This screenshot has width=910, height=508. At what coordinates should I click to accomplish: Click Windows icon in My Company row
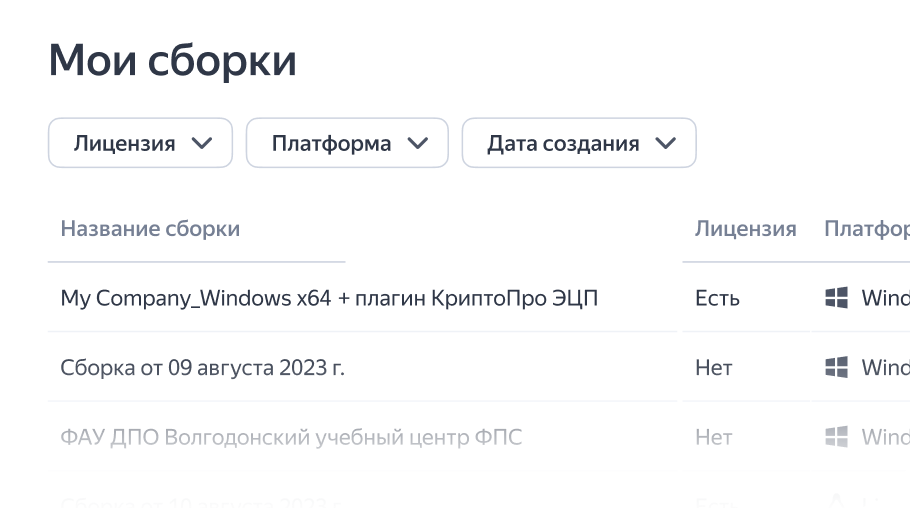point(836,298)
